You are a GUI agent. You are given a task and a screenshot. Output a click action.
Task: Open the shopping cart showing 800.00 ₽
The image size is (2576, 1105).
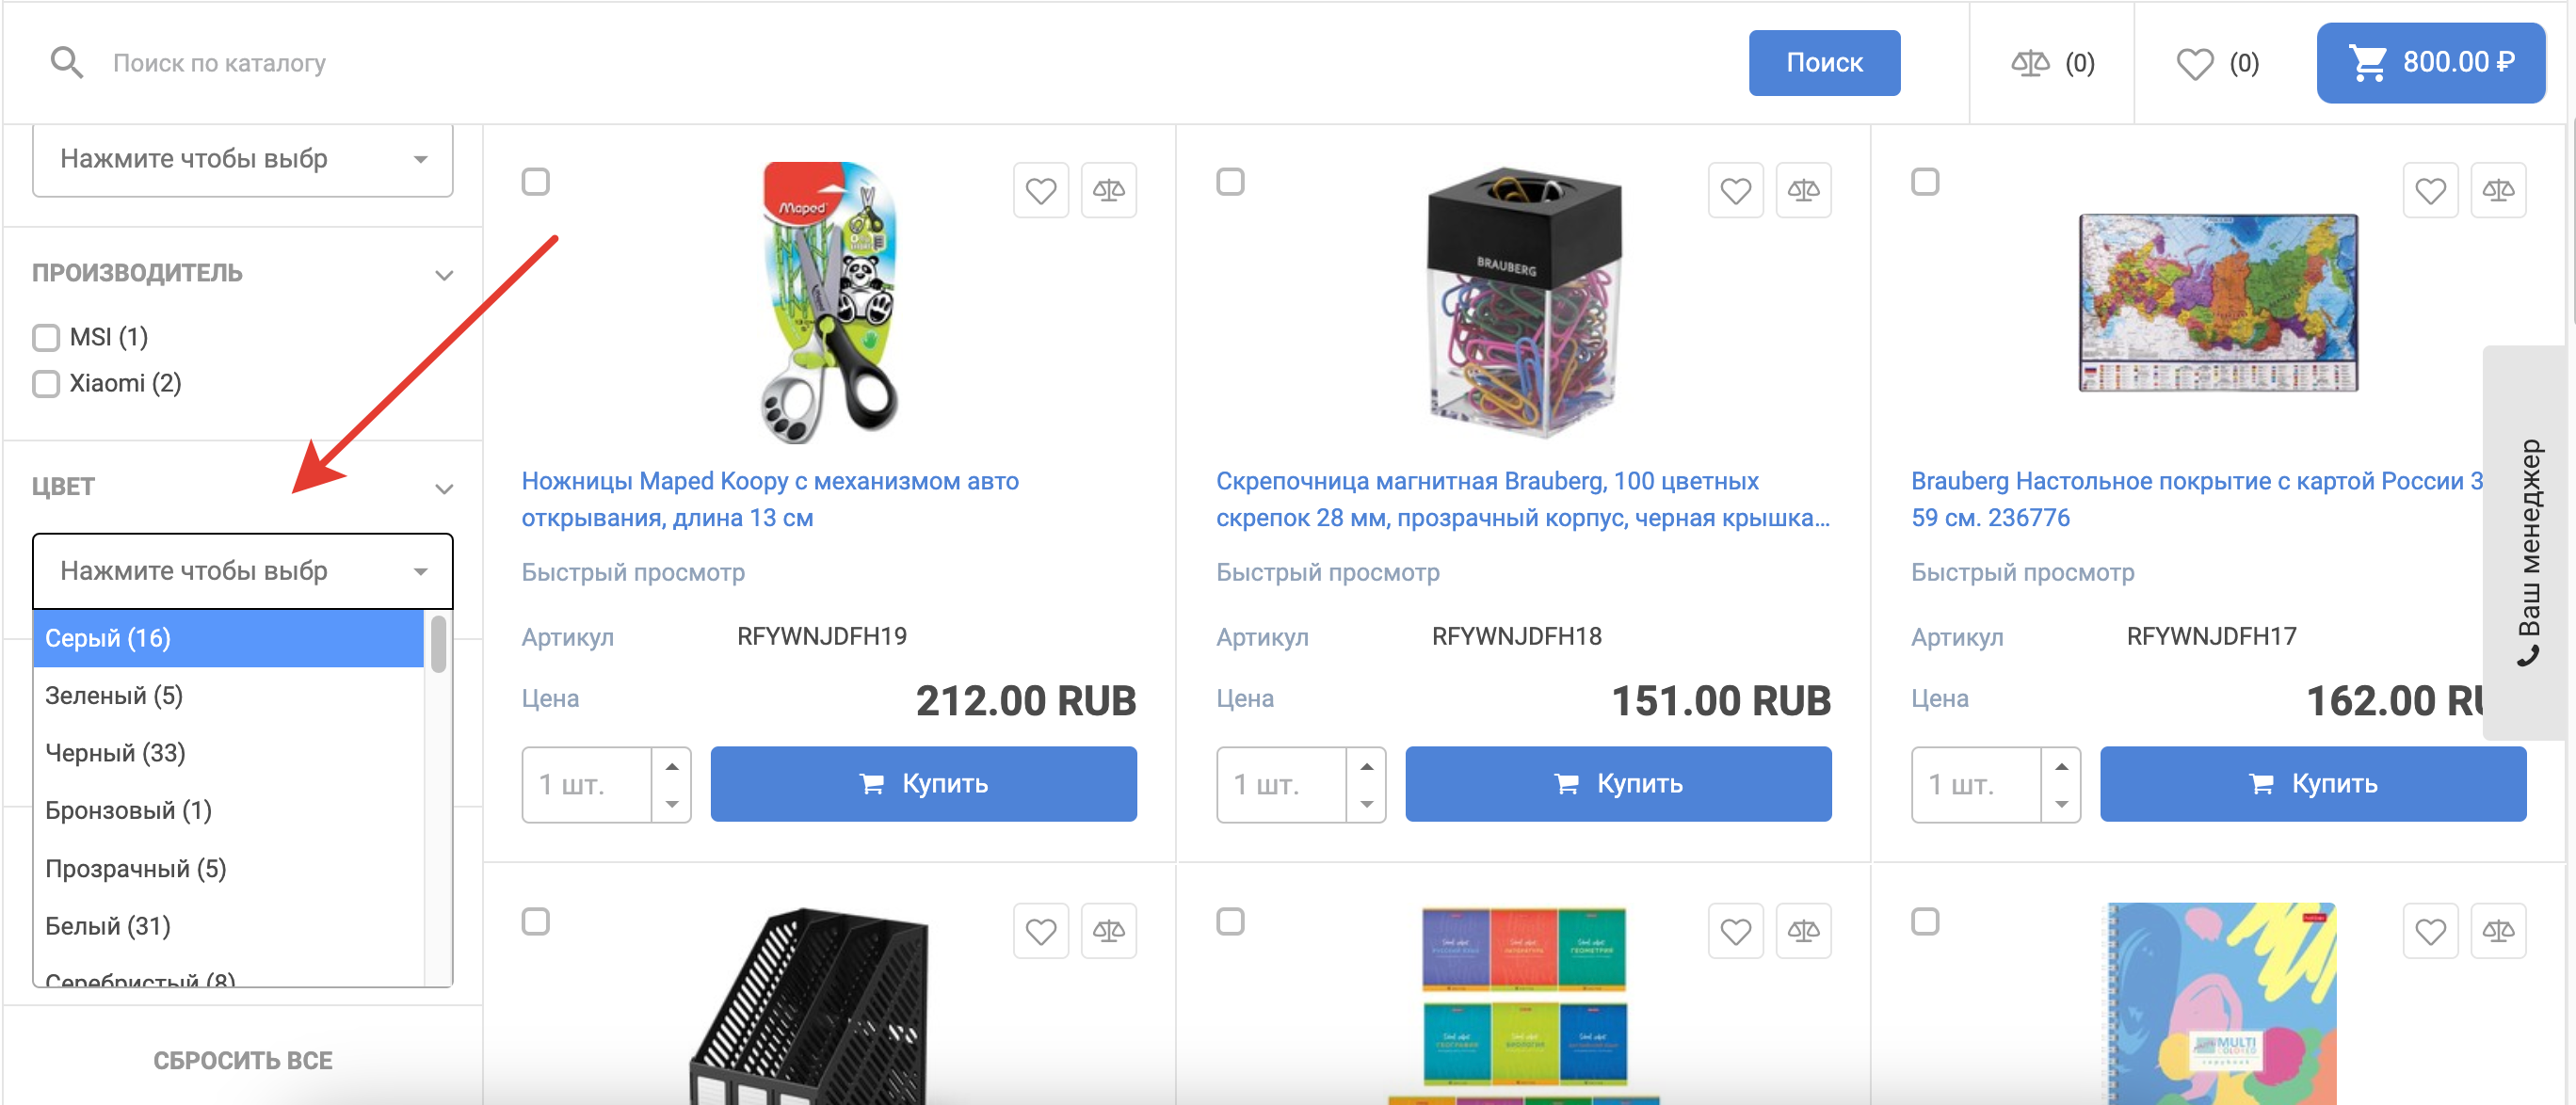[2430, 63]
